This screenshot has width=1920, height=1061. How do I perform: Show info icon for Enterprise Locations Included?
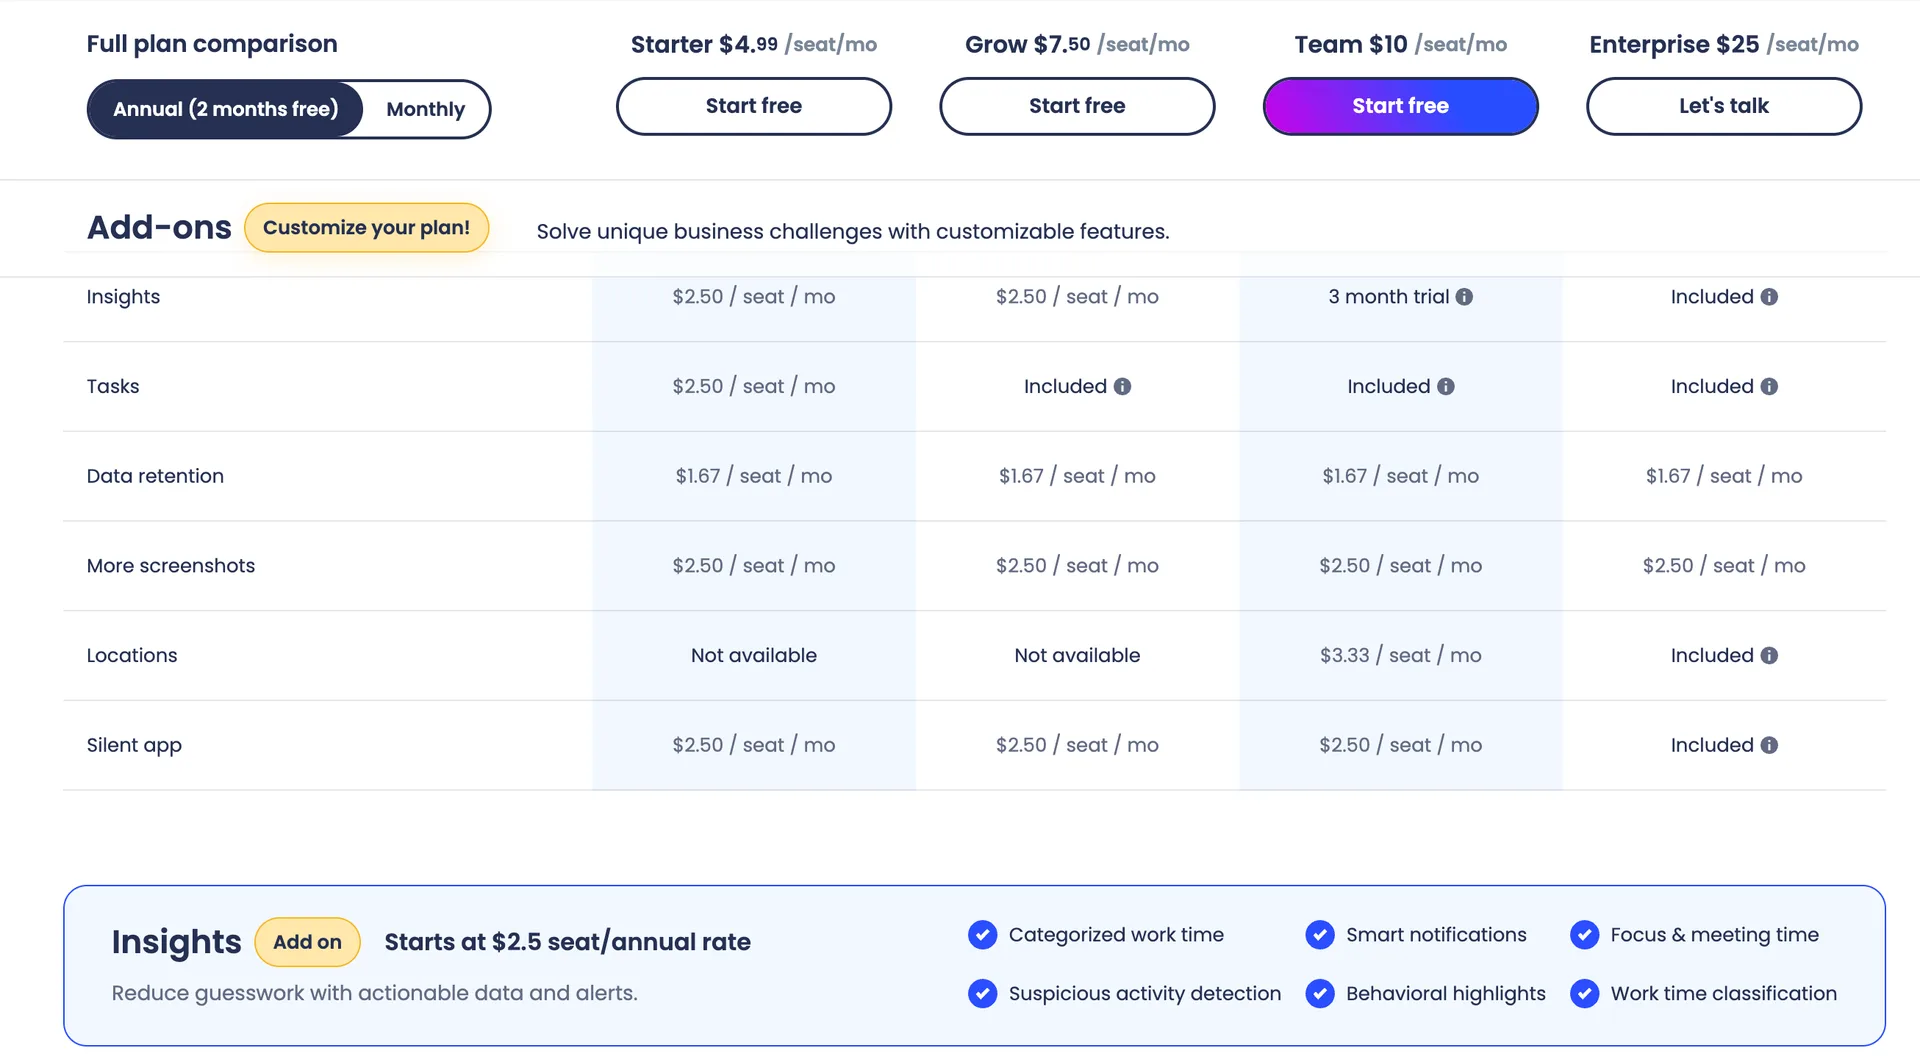click(x=1769, y=656)
